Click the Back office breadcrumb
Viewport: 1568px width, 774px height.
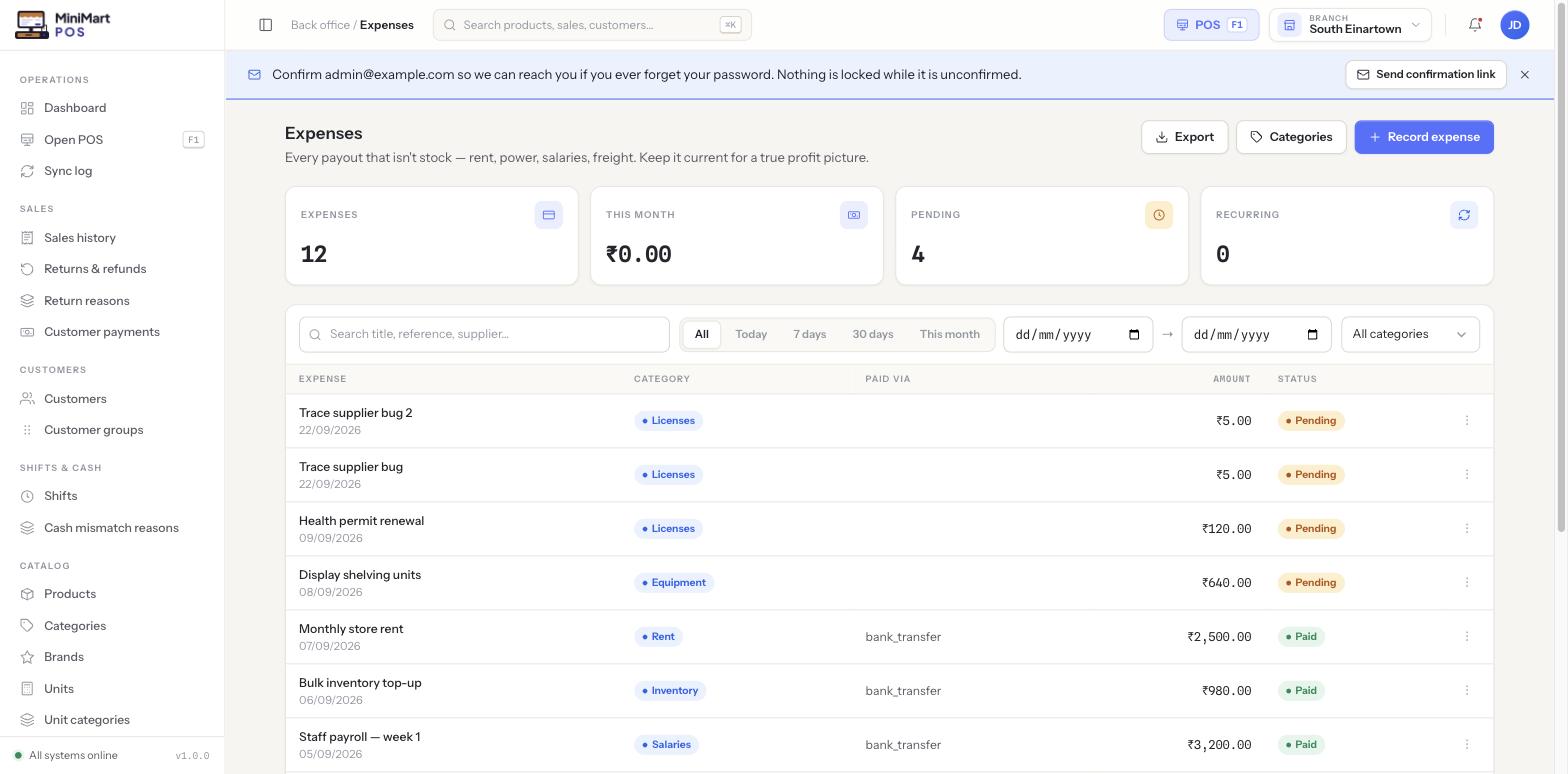[x=320, y=25]
